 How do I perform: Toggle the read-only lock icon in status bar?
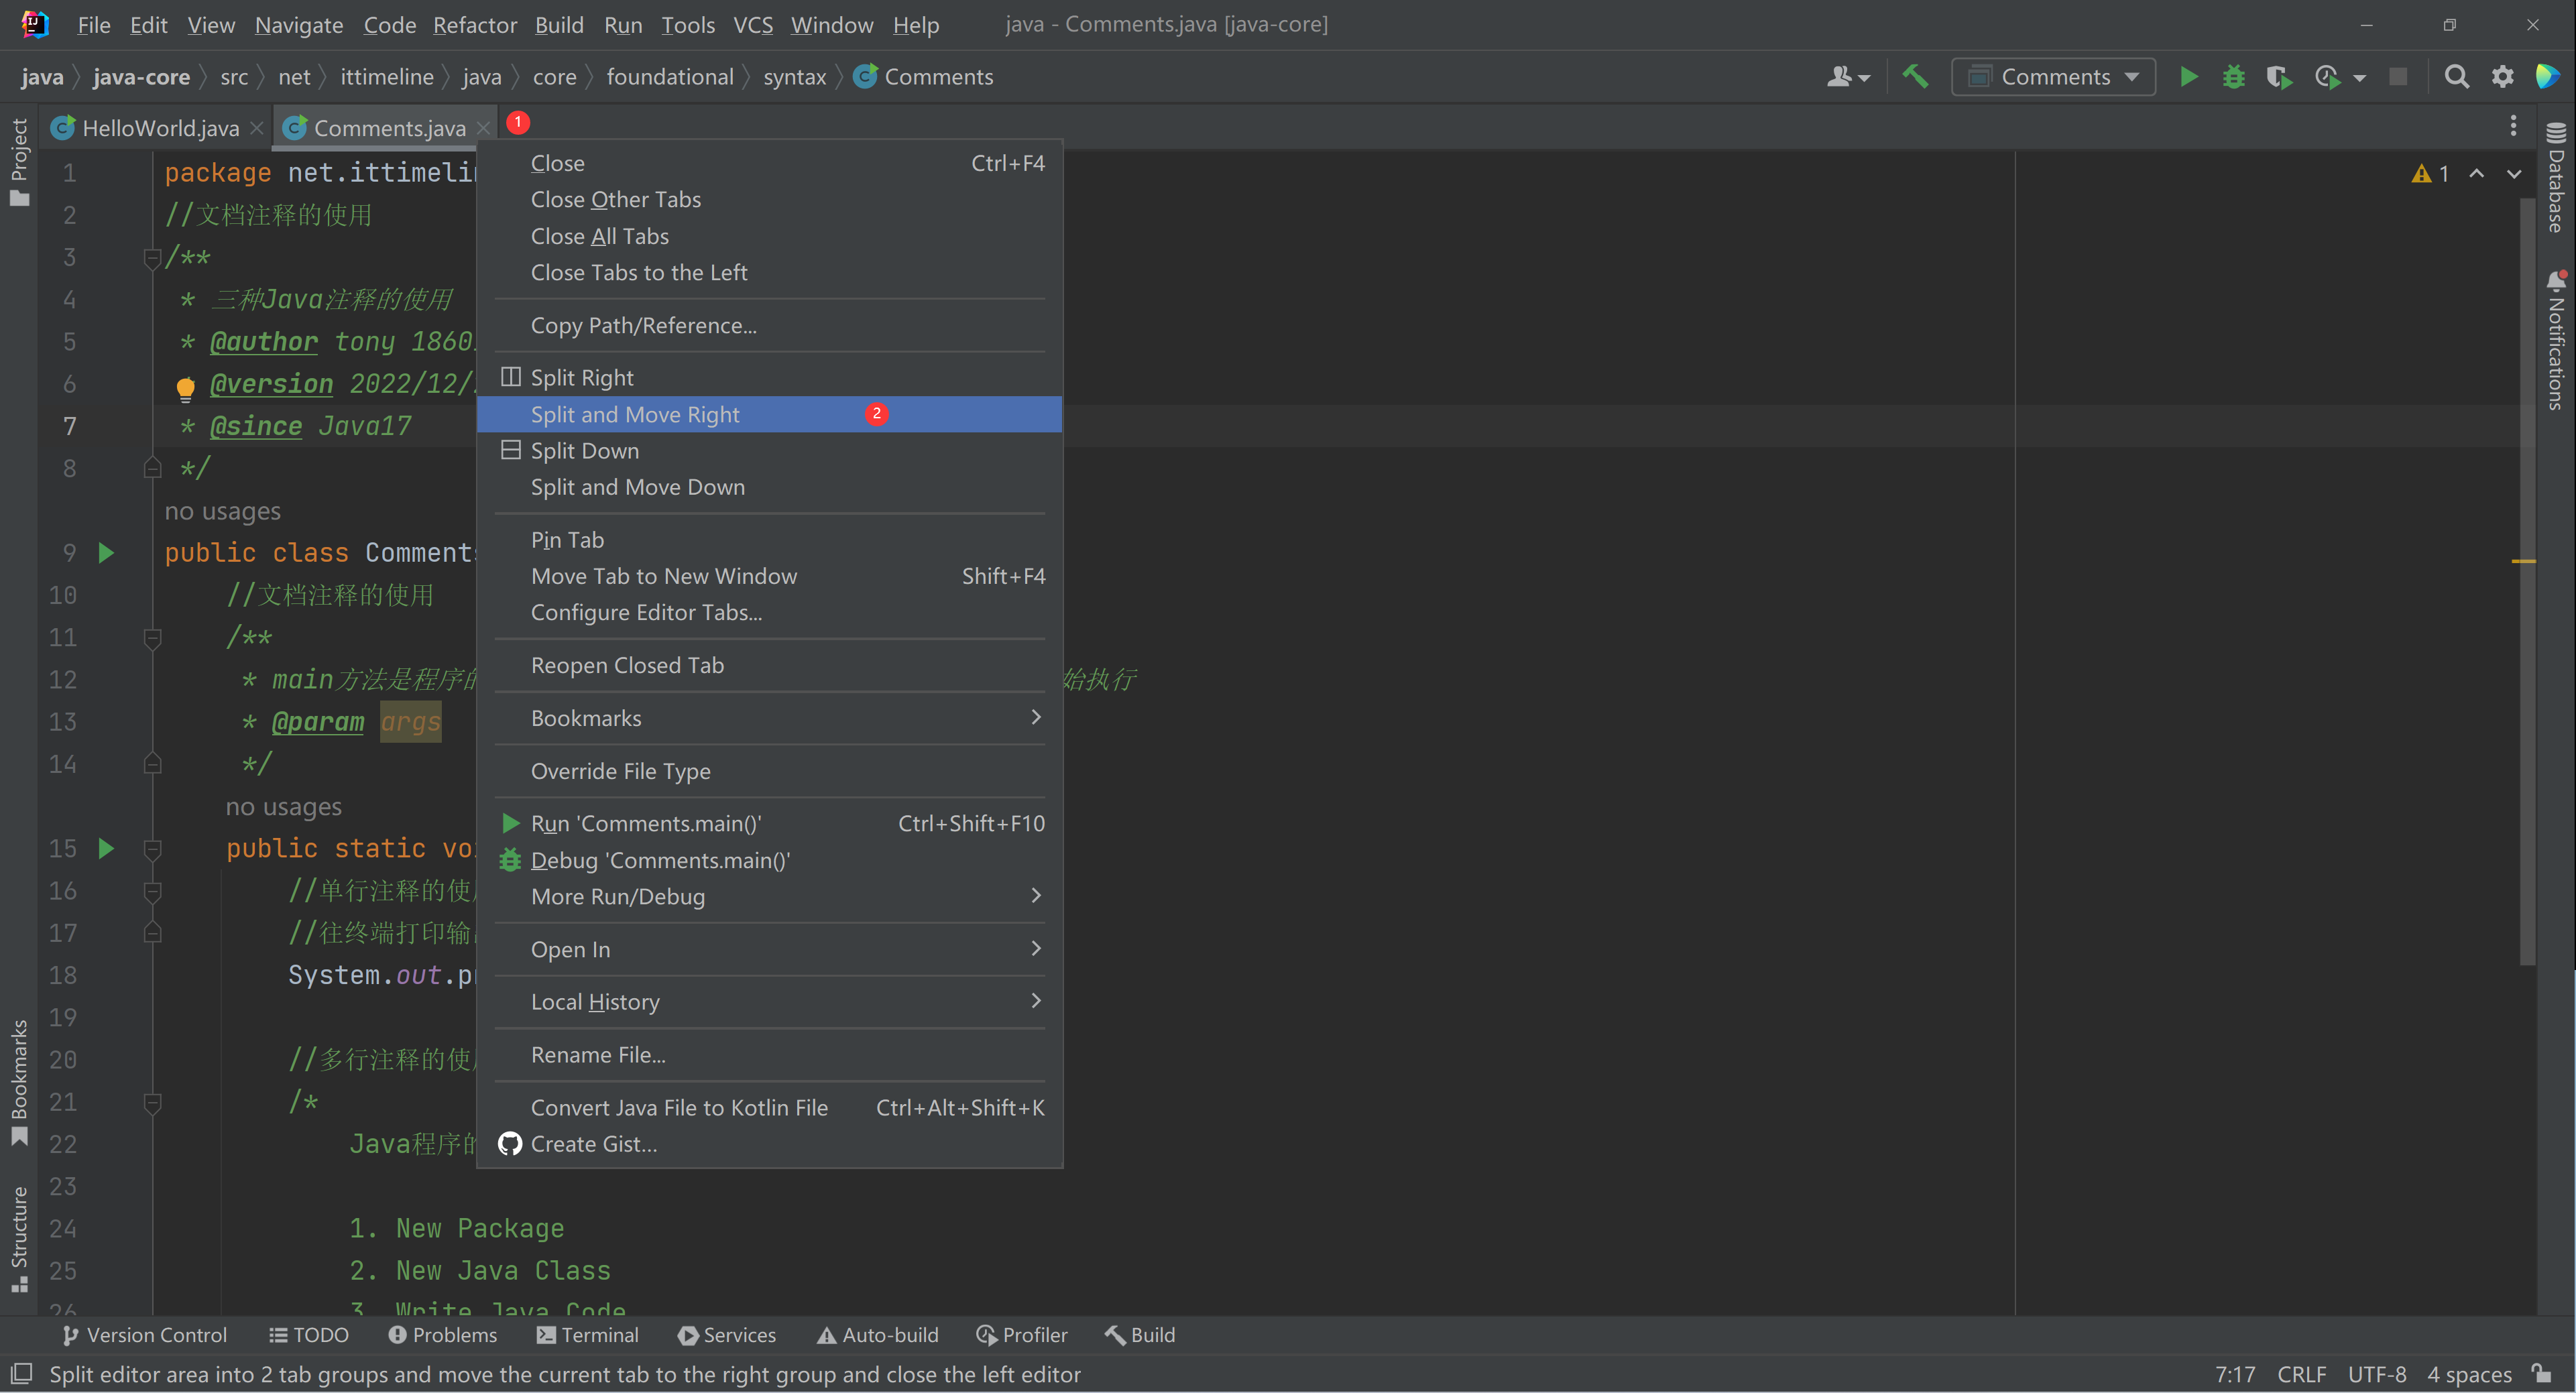pyautogui.click(x=2542, y=1373)
